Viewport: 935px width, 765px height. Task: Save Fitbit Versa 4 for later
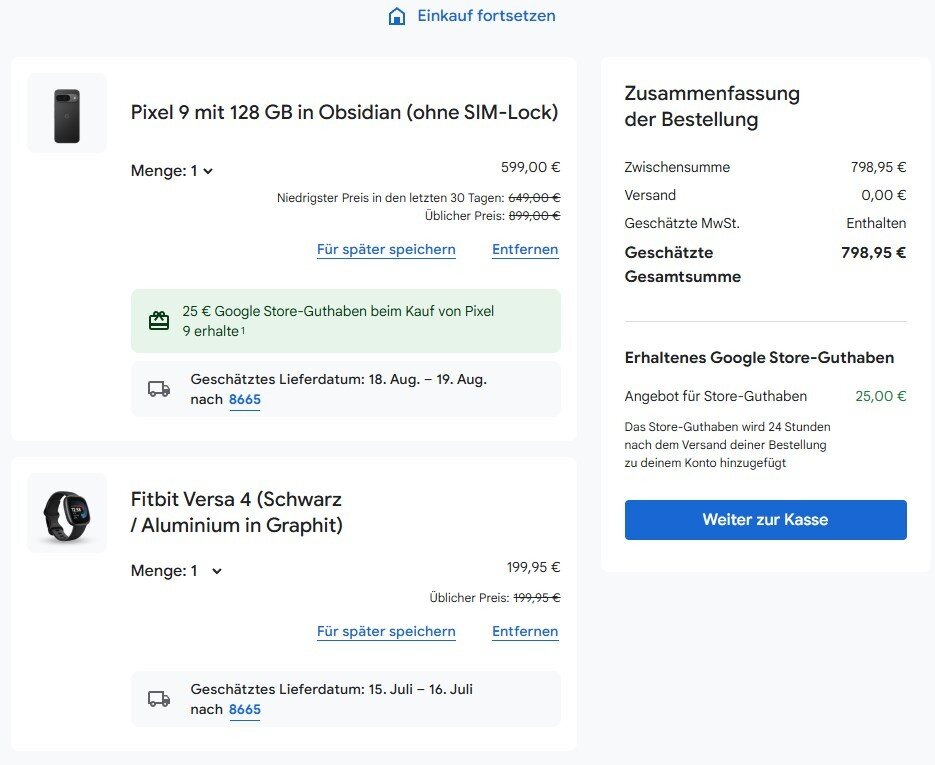386,632
